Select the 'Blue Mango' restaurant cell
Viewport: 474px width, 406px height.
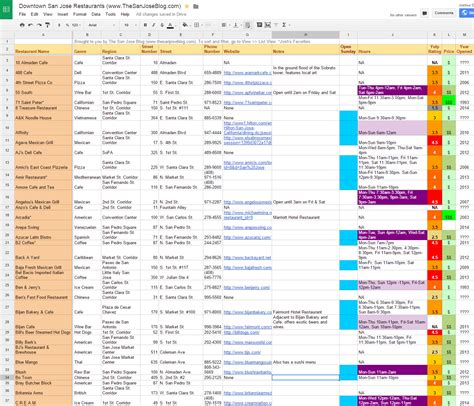(x=43, y=360)
